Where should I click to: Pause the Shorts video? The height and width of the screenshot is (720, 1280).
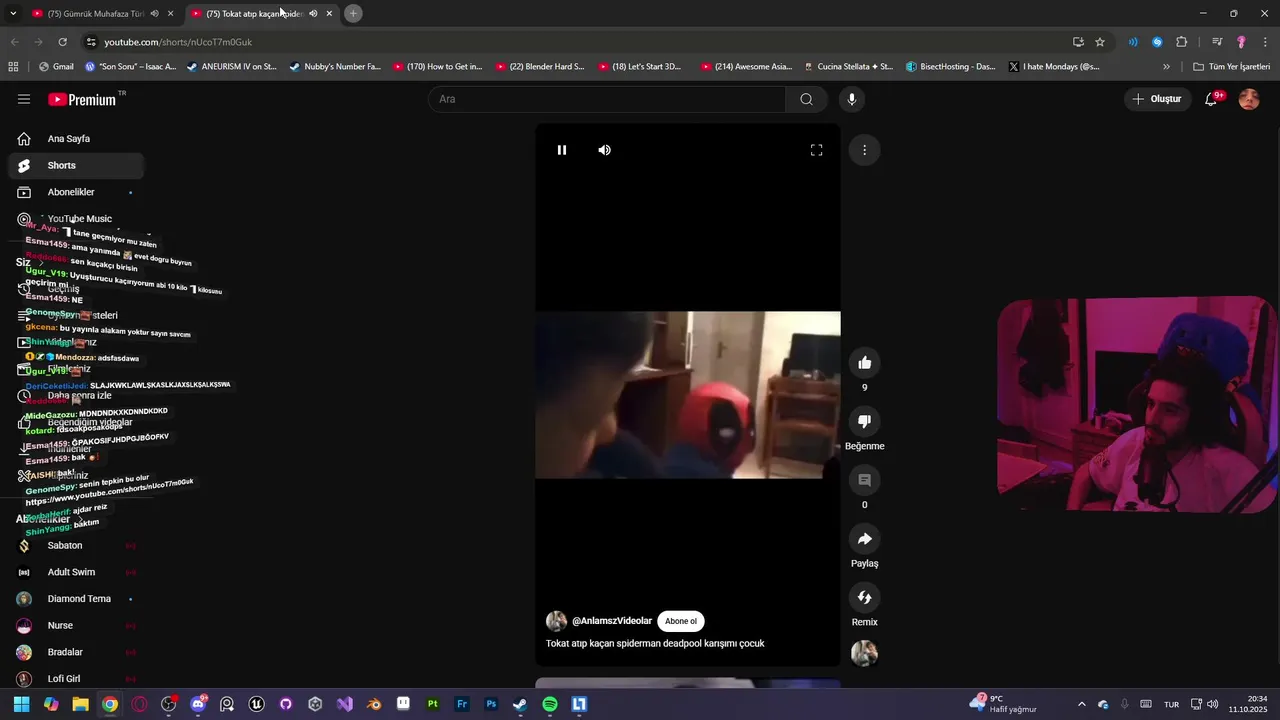pos(562,150)
